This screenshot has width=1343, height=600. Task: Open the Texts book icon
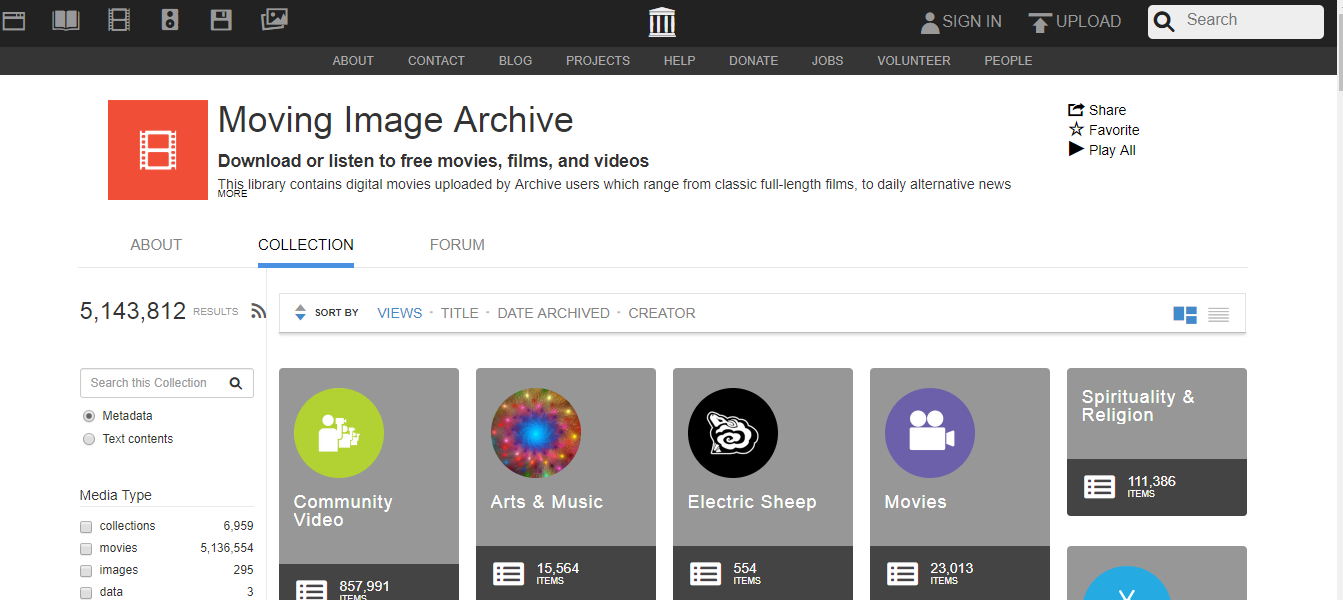pyautogui.click(x=66, y=20)
